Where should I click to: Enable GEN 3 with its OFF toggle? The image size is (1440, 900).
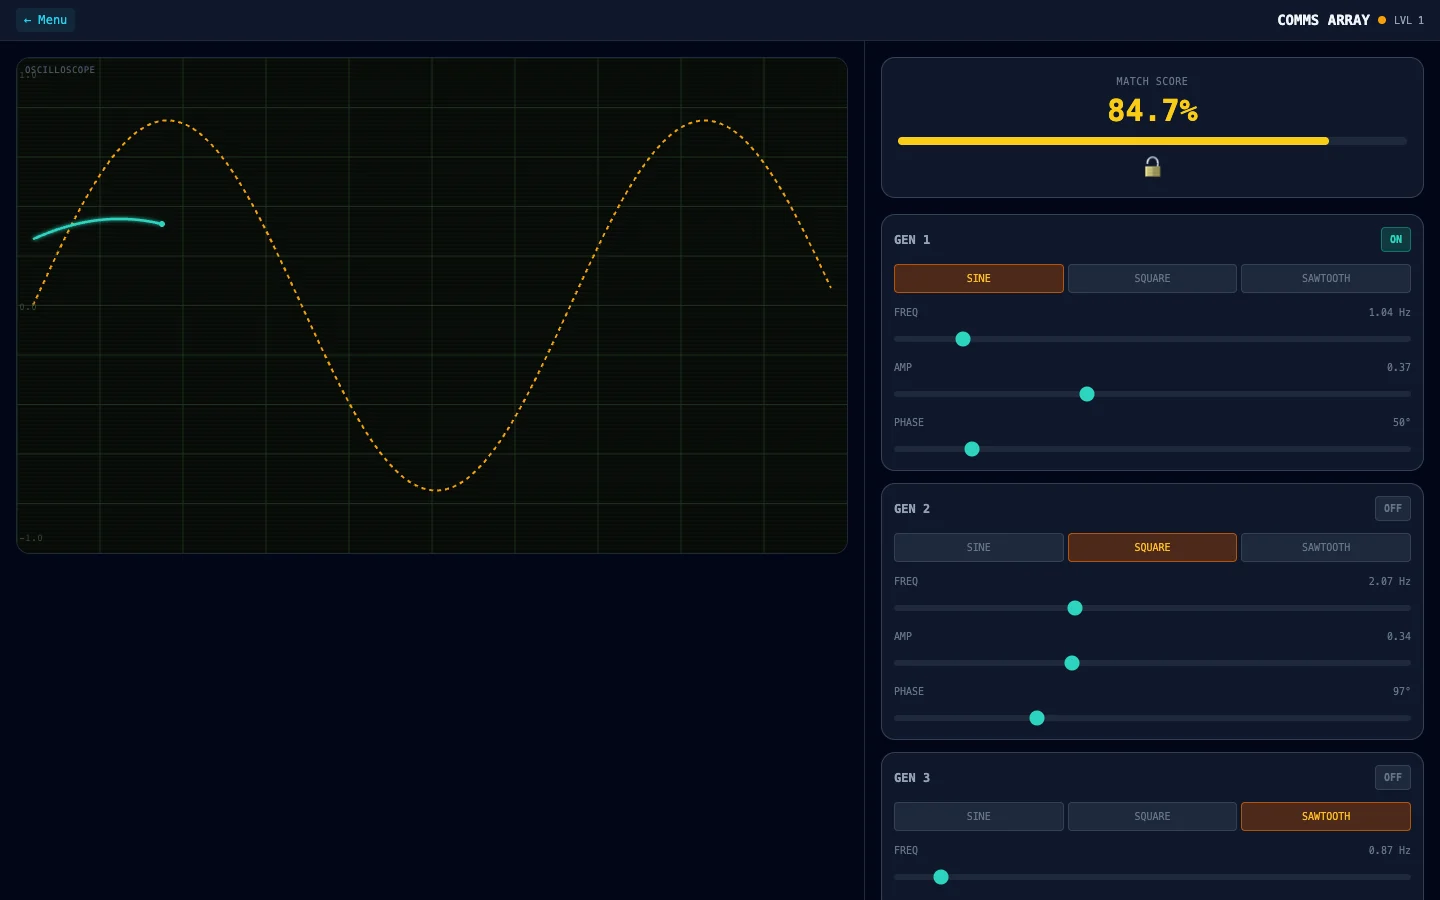pyautogui.click(x=1392, y=777)
